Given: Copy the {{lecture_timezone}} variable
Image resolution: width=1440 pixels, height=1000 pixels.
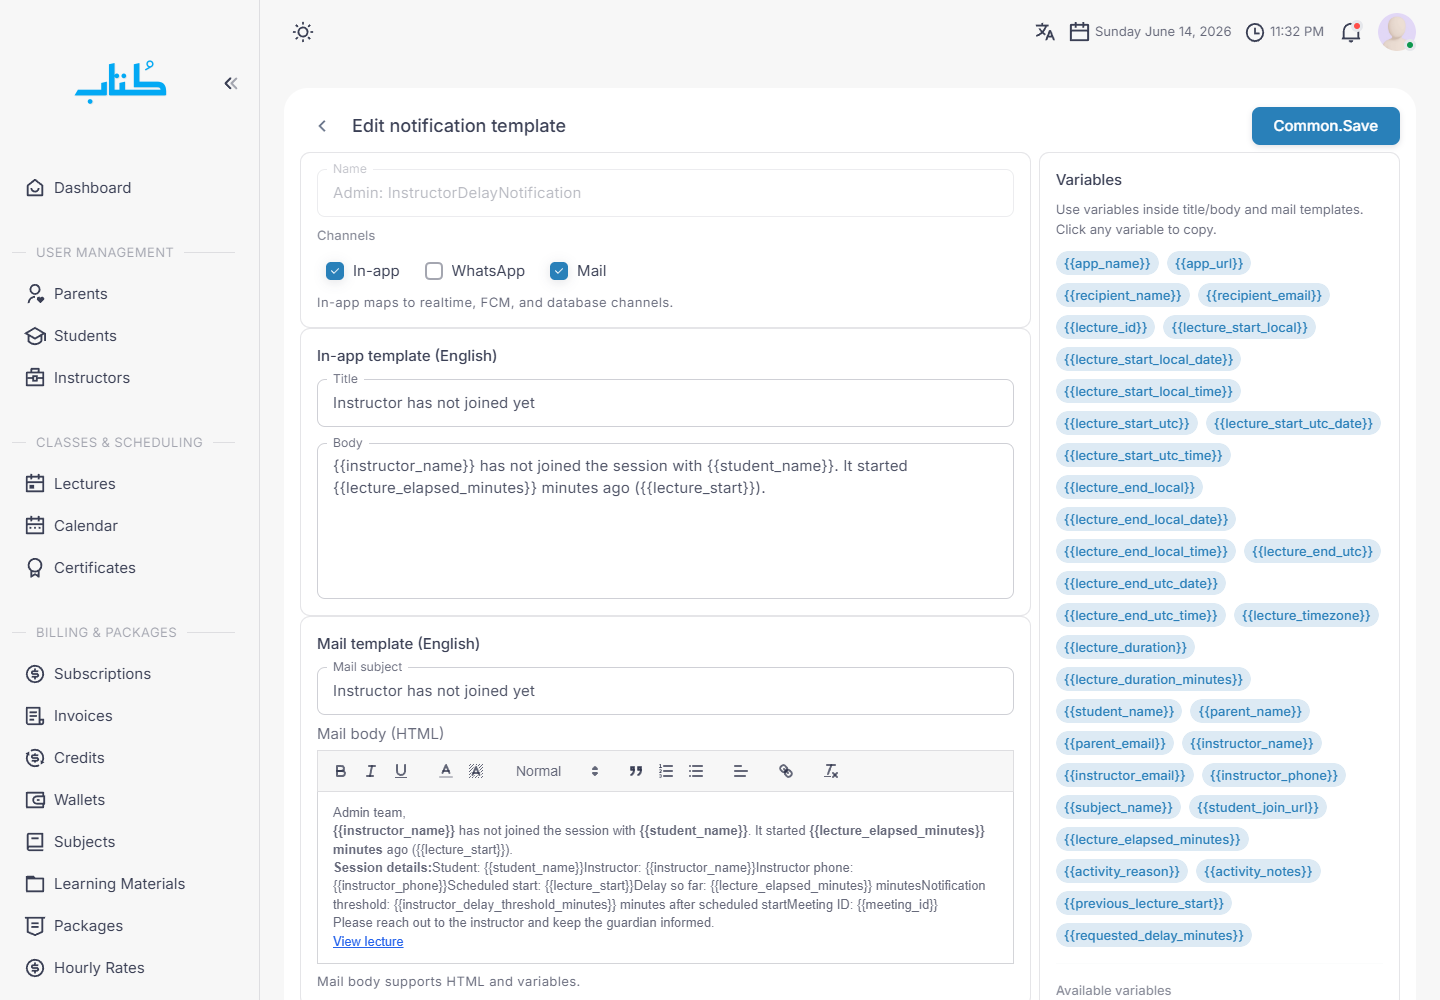Looking at the screenshot, I should [x=1306, y=616].
